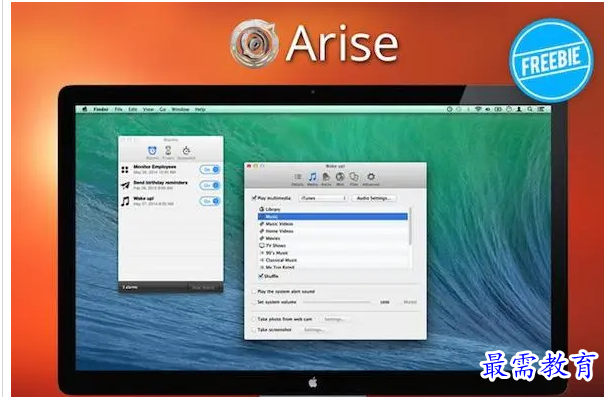Image resolution: width=604 pixels, height=397 pixels.
Task: Select the TV Shows playlist
Action: (333, 245)
